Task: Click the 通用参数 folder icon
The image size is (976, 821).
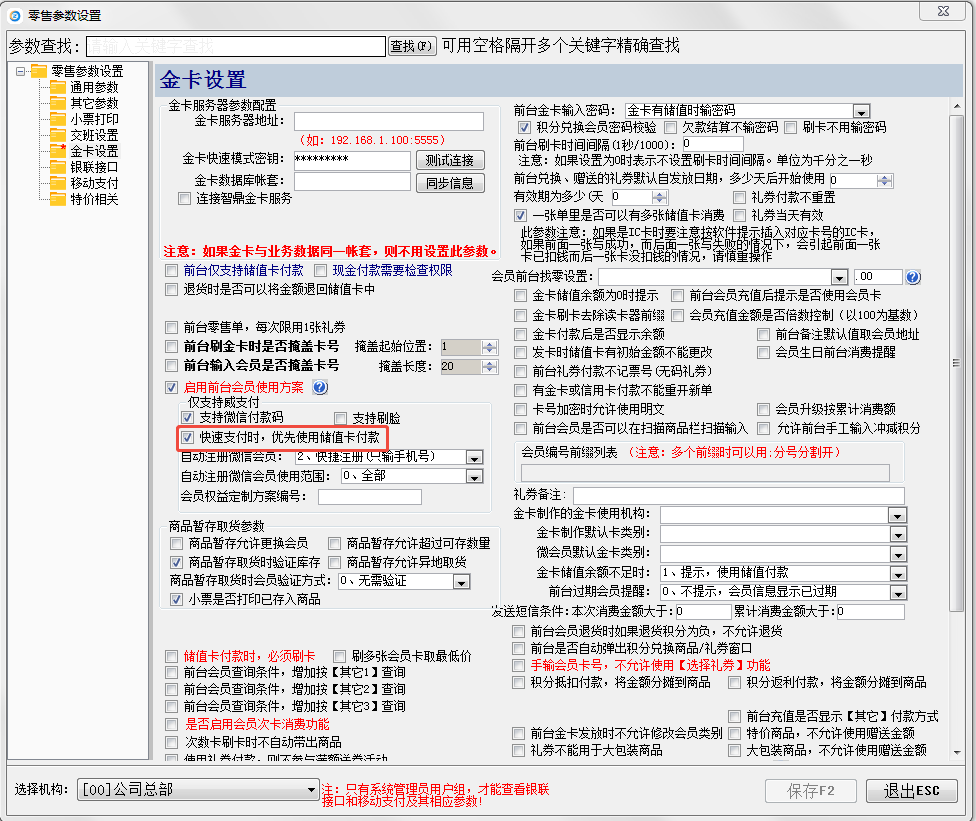Action: [x=58, y=87]
